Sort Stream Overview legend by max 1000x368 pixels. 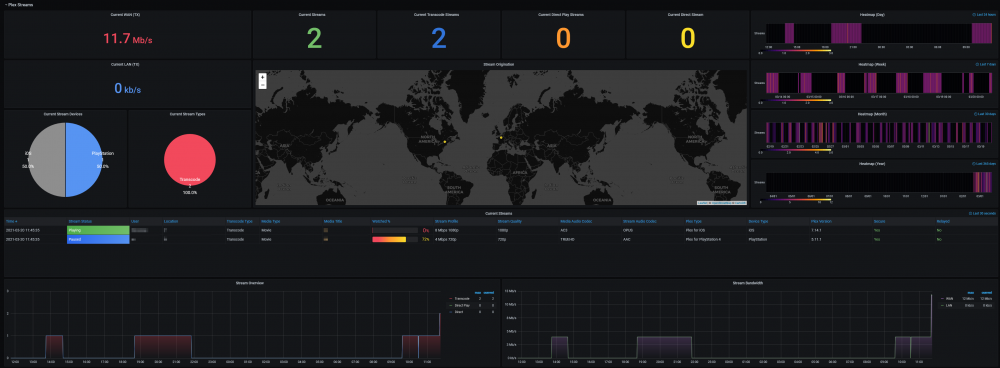477,293
